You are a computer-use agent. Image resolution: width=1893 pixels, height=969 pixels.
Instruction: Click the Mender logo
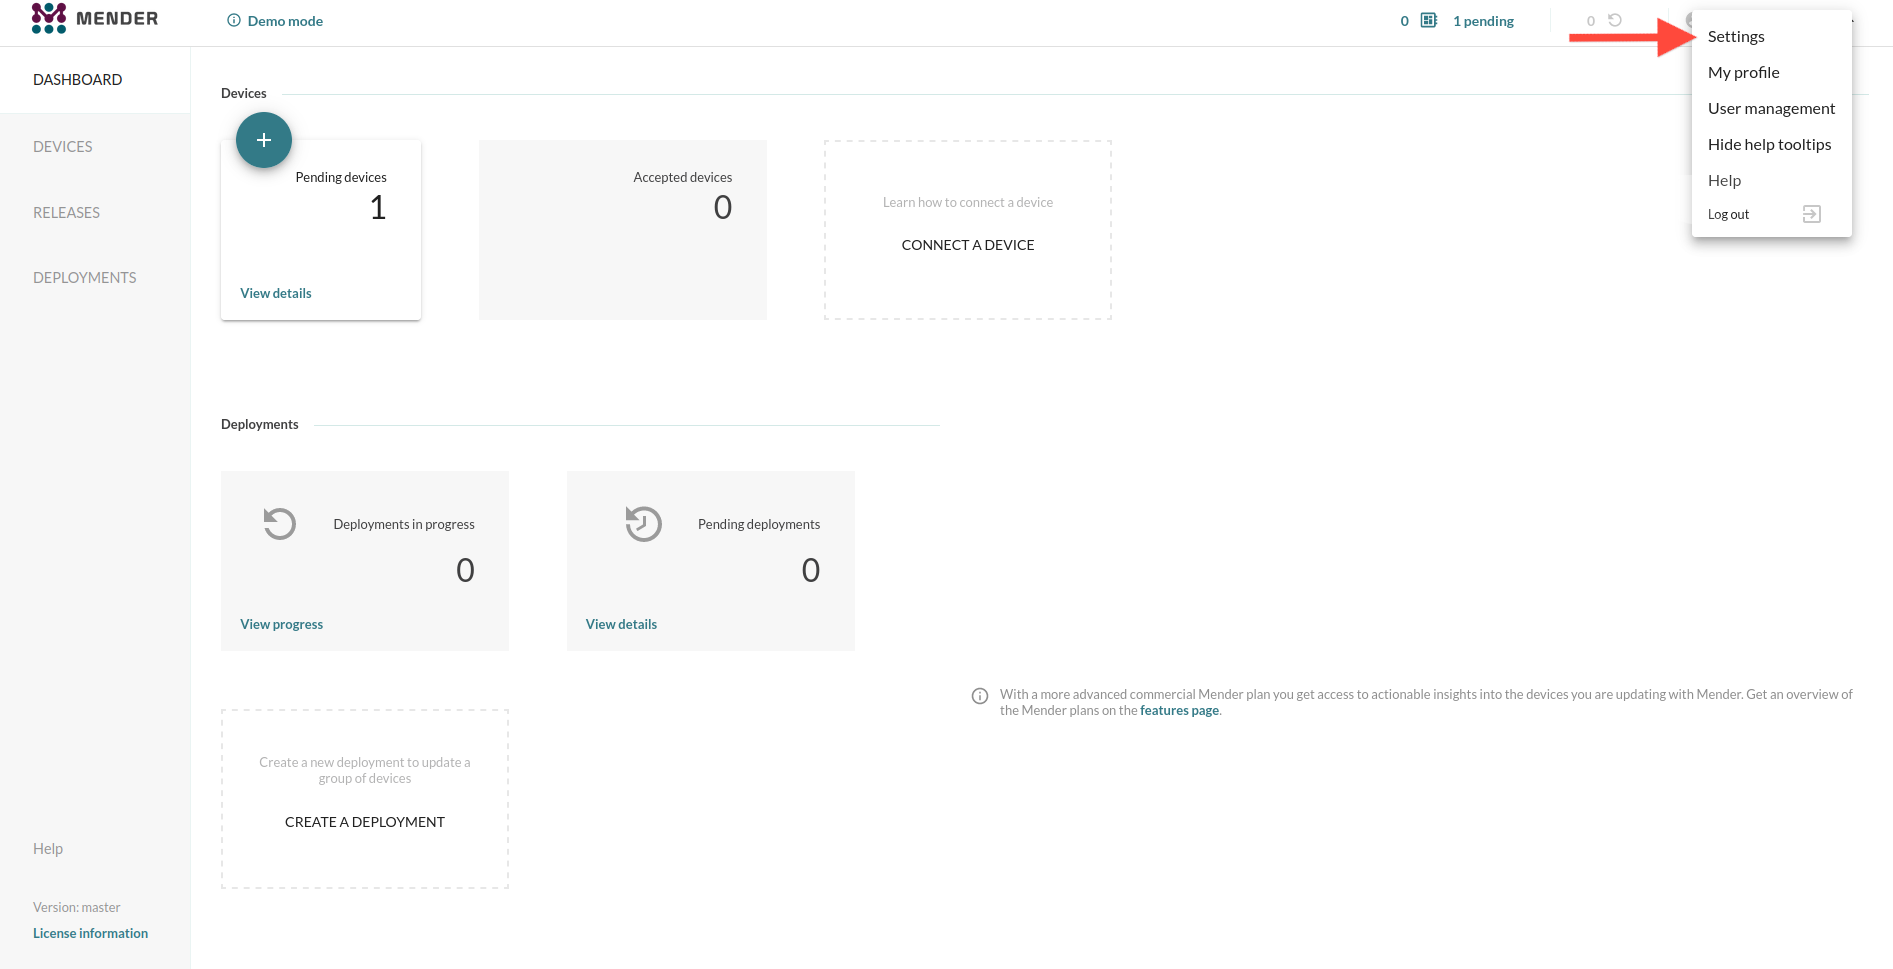pyautogui.click(x=94, y=19)
